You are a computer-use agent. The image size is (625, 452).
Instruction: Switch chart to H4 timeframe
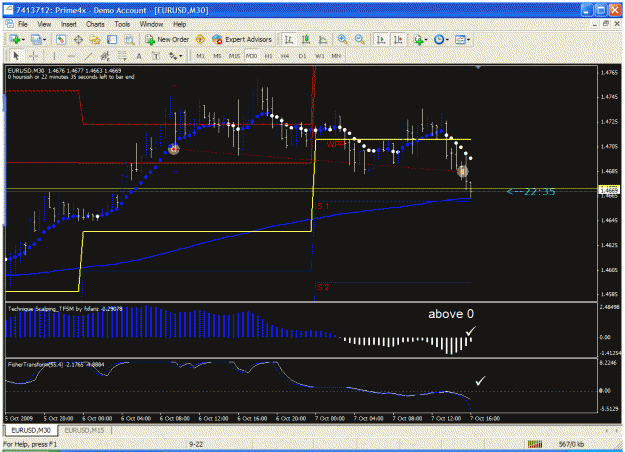pyautogui.click(x=285, y=56)
